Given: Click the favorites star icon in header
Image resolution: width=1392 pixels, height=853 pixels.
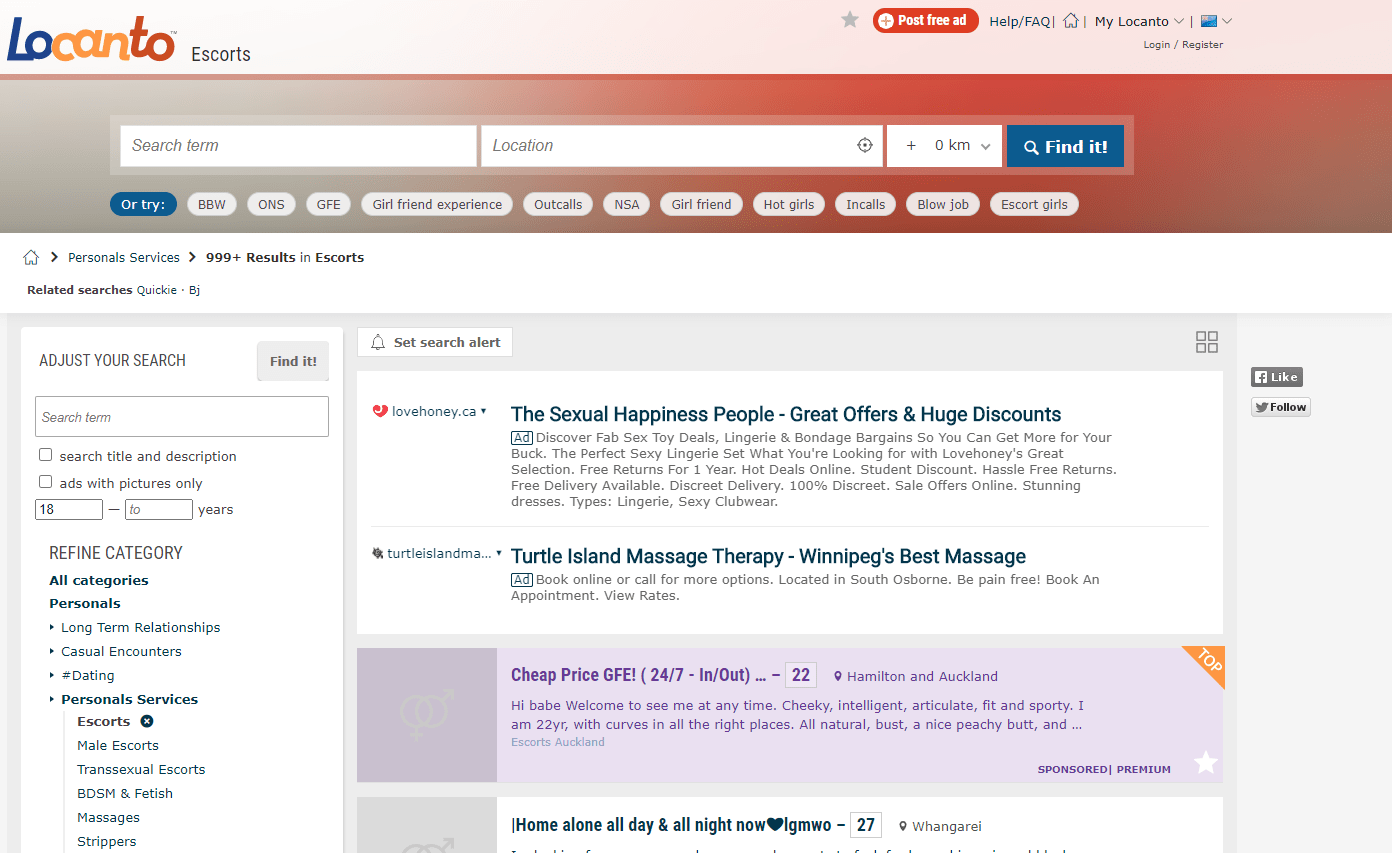Looking at the screenshot, I should (x=850, y=20).
